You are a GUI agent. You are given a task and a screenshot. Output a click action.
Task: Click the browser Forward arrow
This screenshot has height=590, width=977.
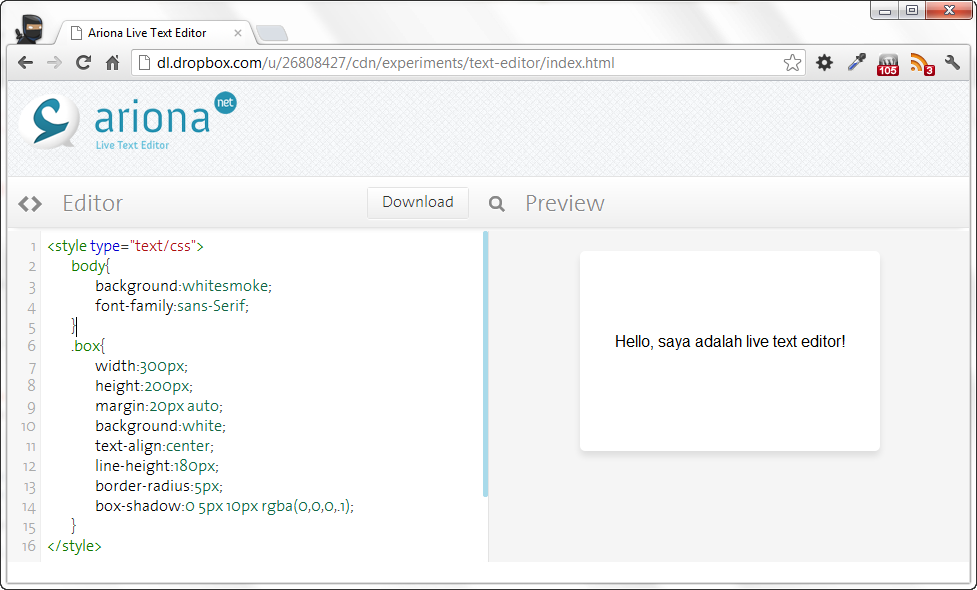[x=54, y=63]
